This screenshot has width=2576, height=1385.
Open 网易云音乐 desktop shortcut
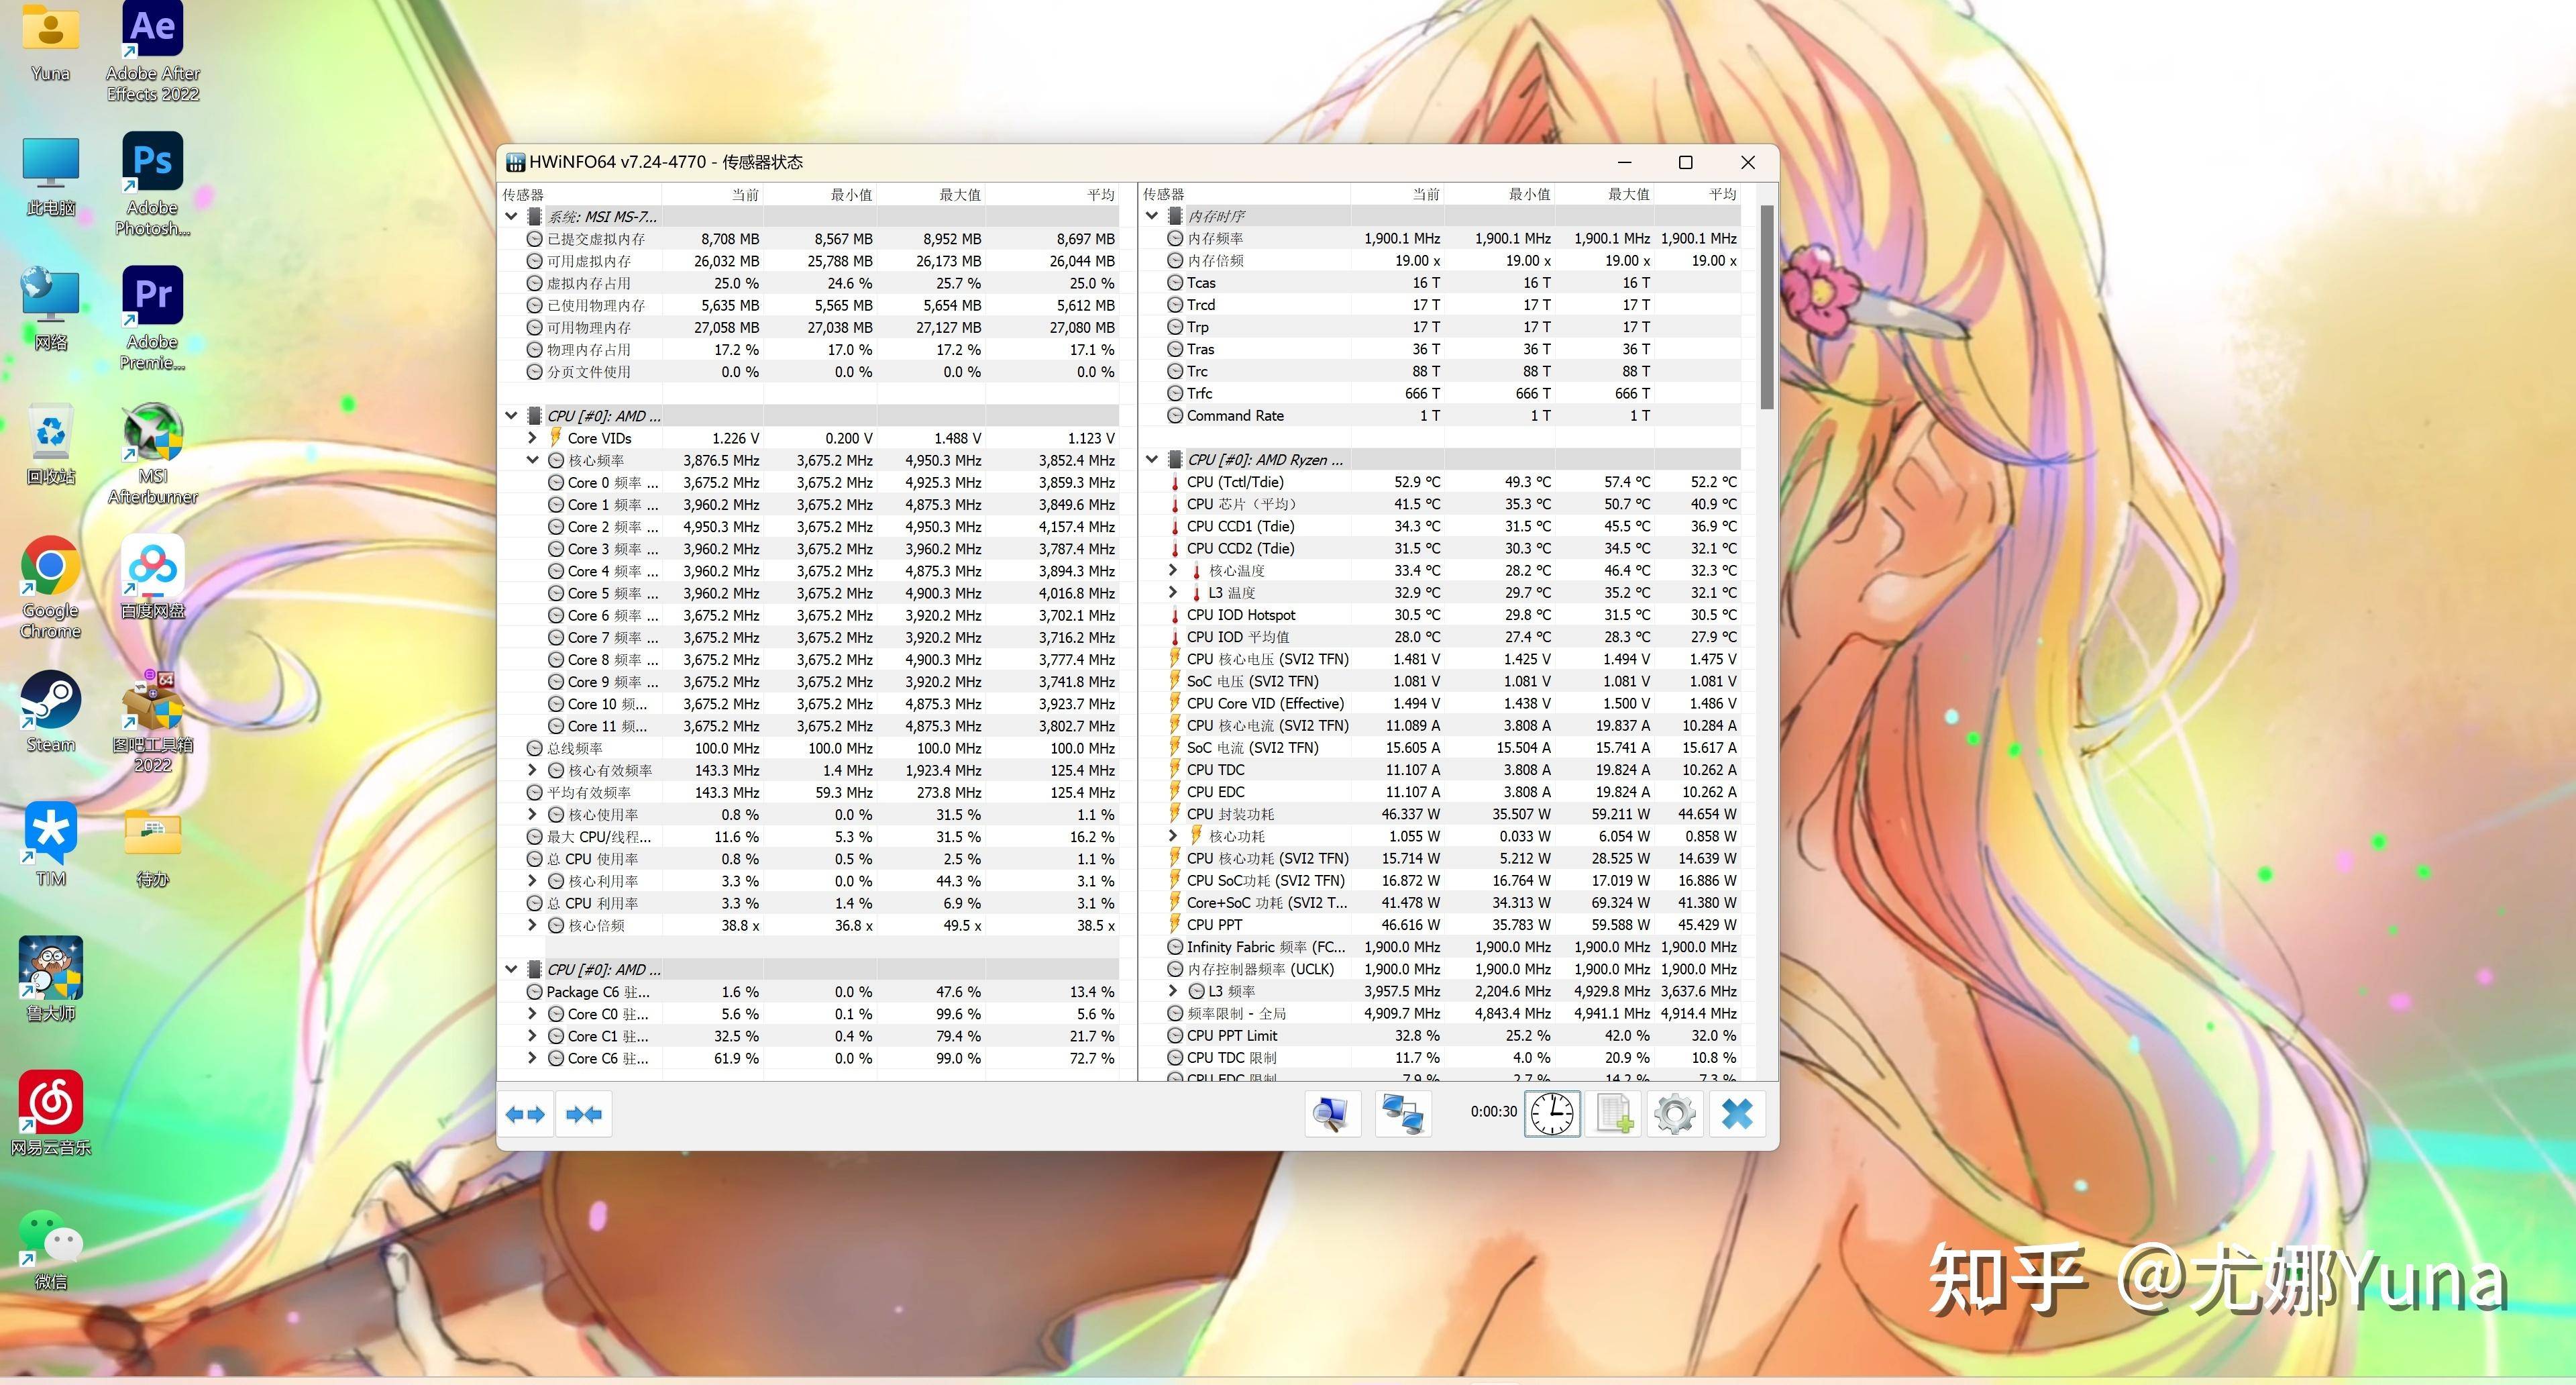tap(51, 1113)
